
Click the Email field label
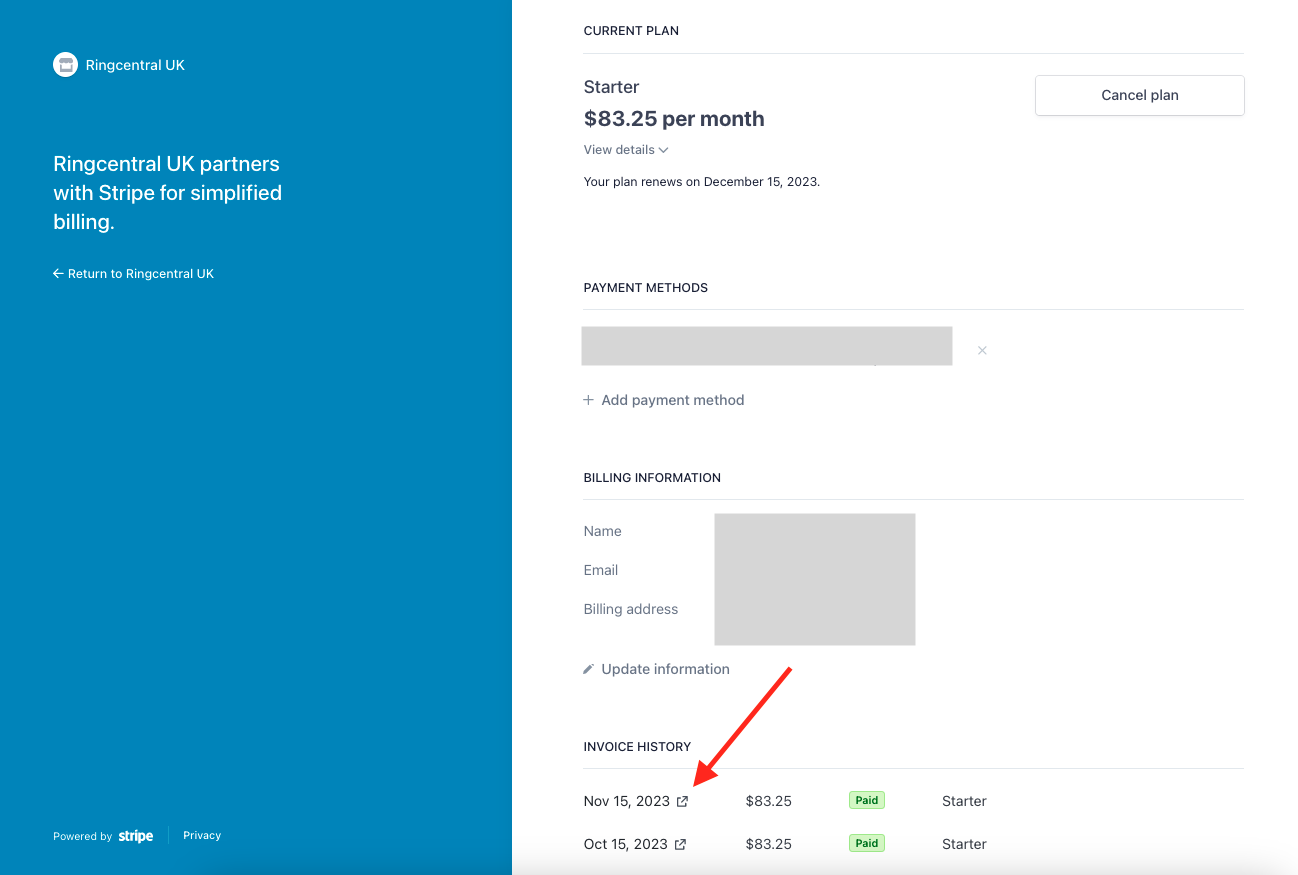pyautogui.click(x=601, y=570)
